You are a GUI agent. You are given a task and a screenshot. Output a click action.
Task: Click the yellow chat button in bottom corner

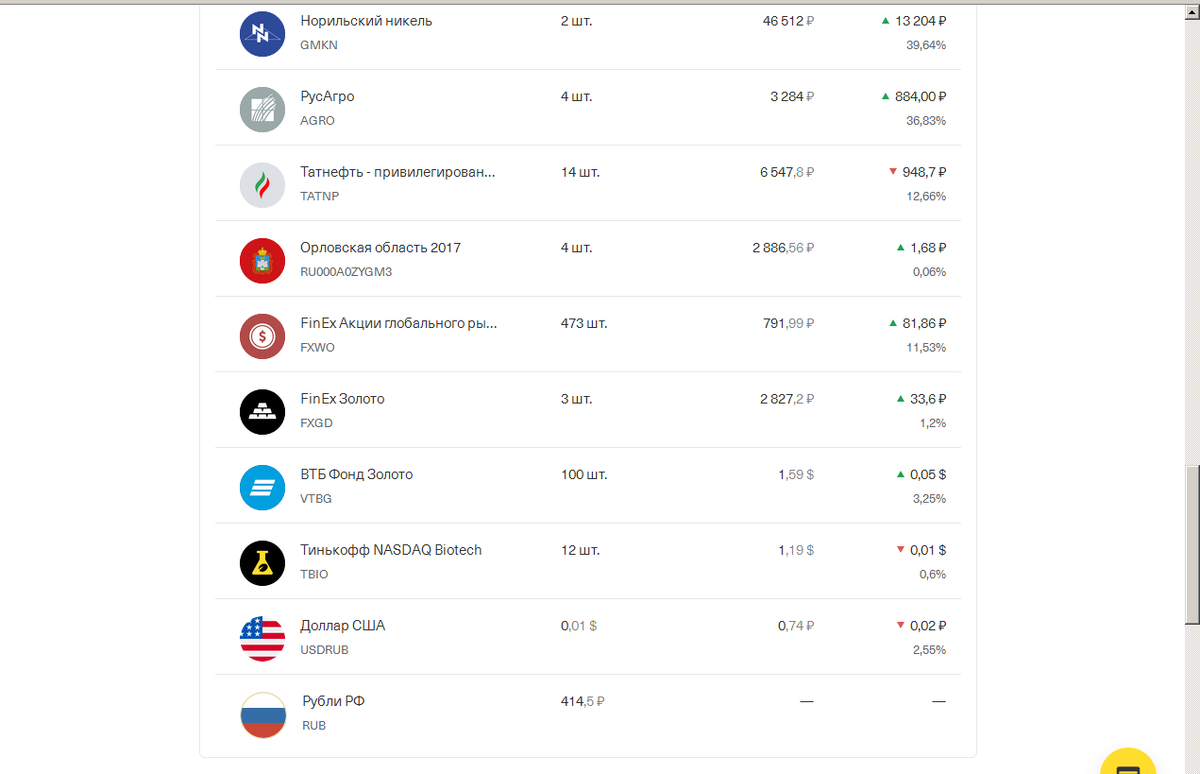pos(1128,765)
